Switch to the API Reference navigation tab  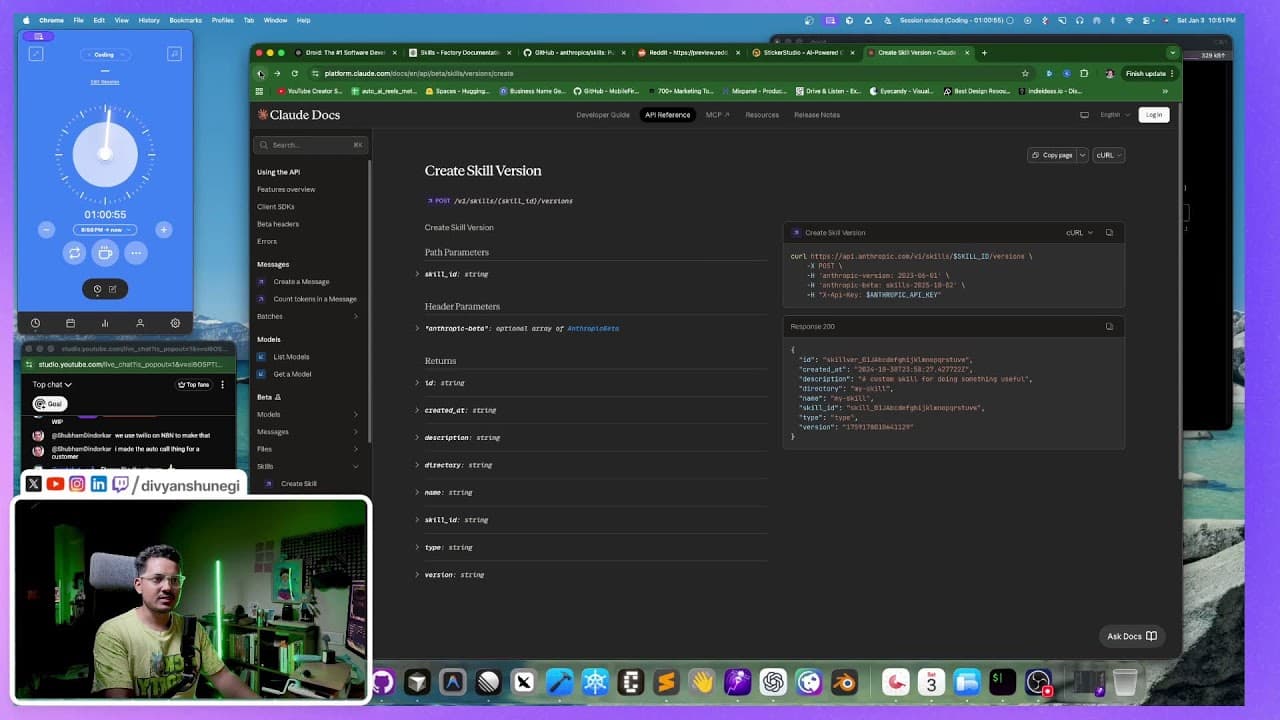[x=667, y=114]
